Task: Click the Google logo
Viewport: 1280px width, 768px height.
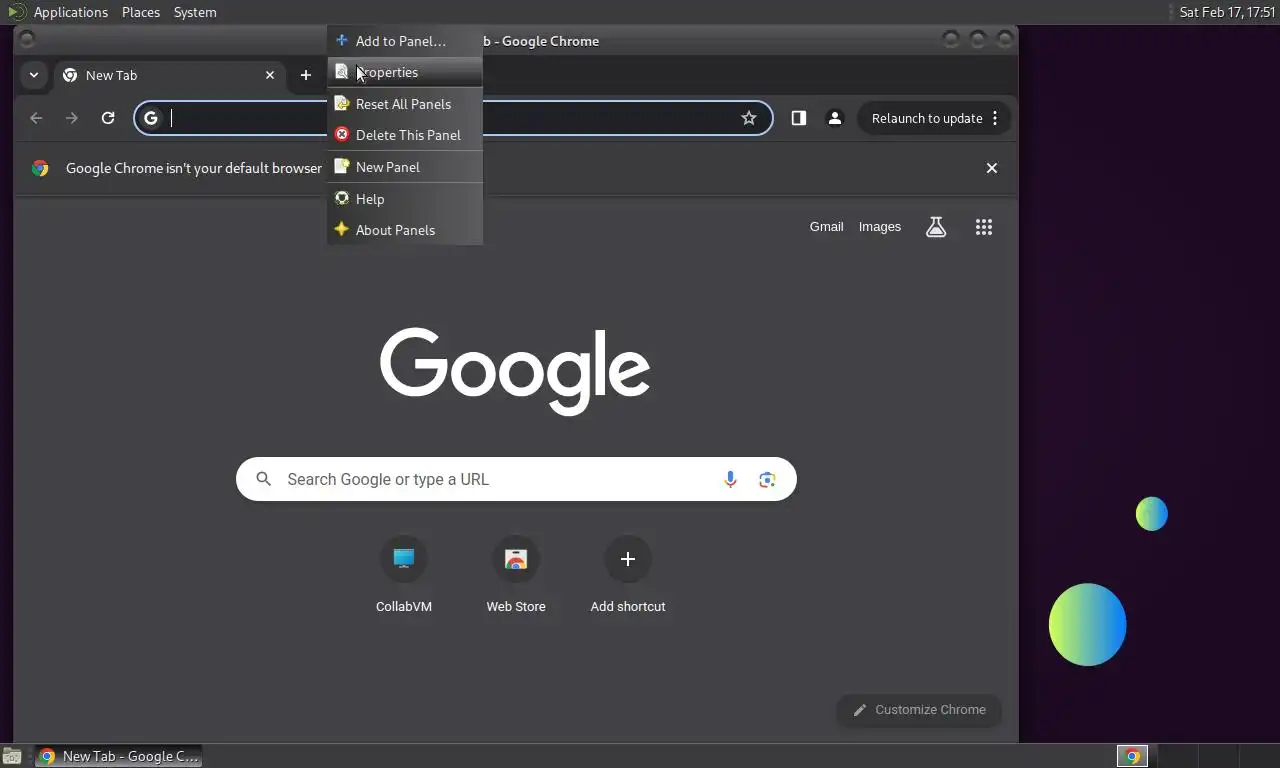Action: point(515,371)
